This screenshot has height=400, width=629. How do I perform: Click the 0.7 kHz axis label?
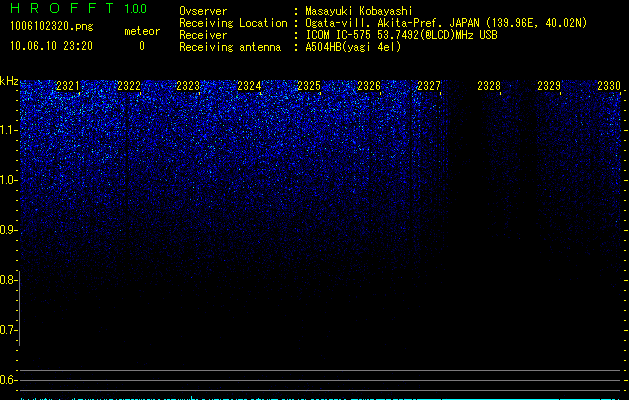[x=8, y=330]
